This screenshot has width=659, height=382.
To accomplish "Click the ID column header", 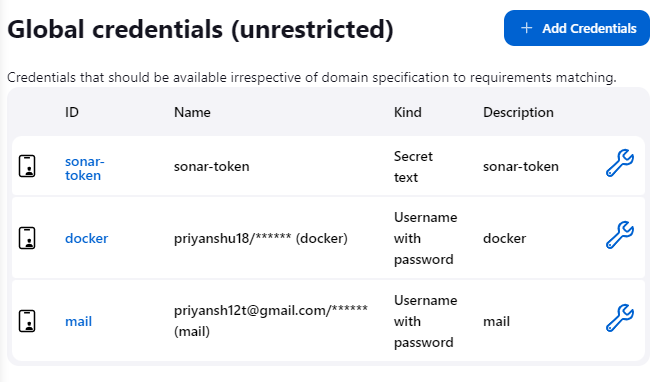I will click(72, 112).
